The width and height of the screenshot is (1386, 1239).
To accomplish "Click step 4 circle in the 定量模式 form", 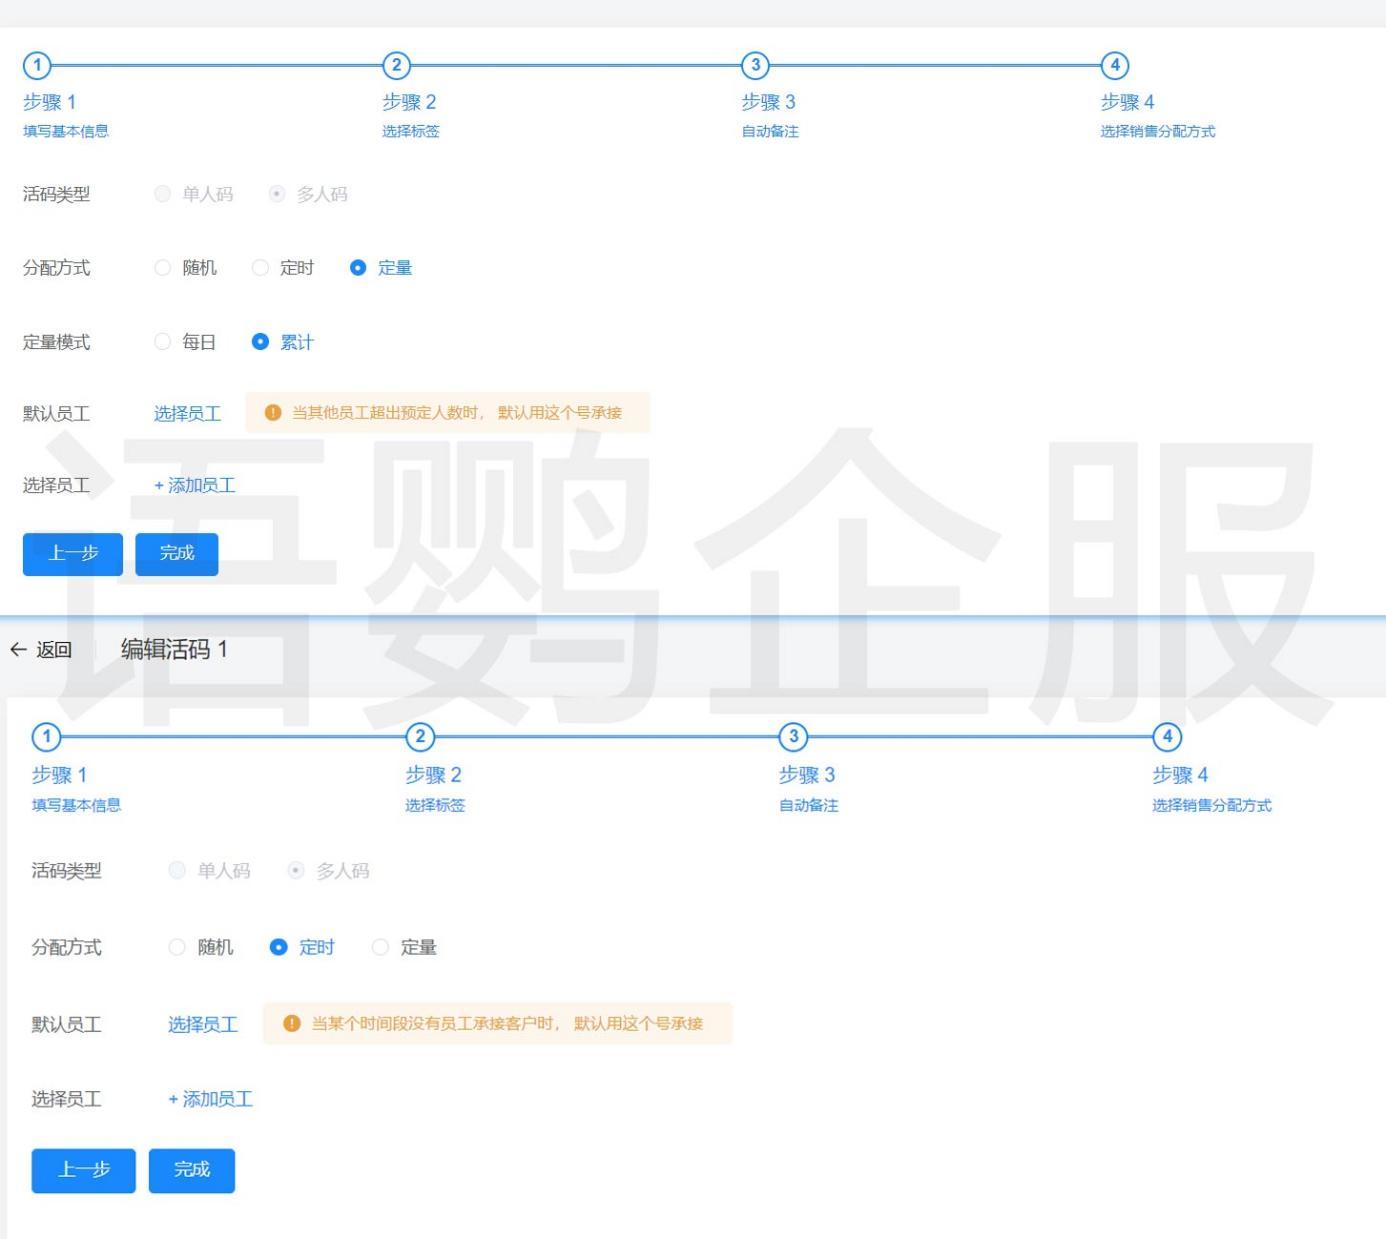I will tap(1114, 66).
